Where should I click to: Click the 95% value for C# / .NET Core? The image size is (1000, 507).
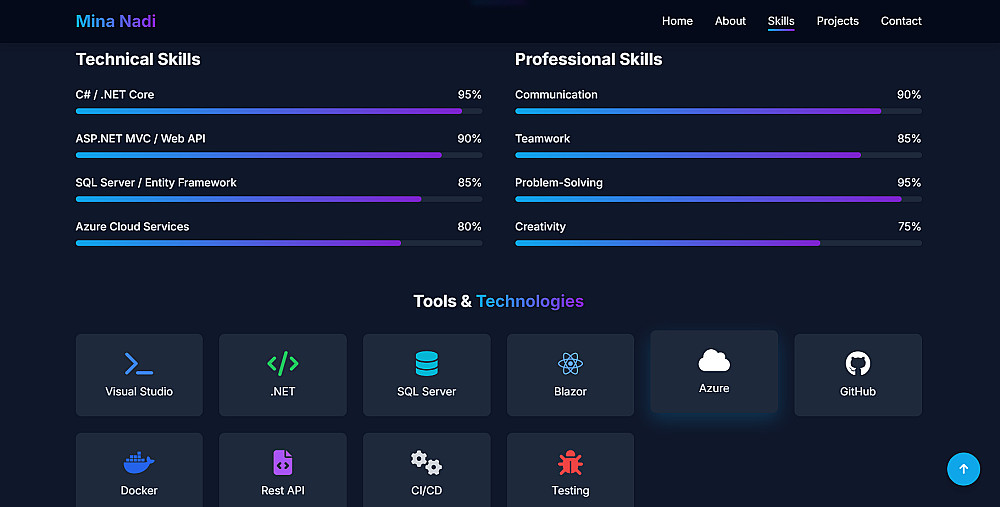pos(469,94)
